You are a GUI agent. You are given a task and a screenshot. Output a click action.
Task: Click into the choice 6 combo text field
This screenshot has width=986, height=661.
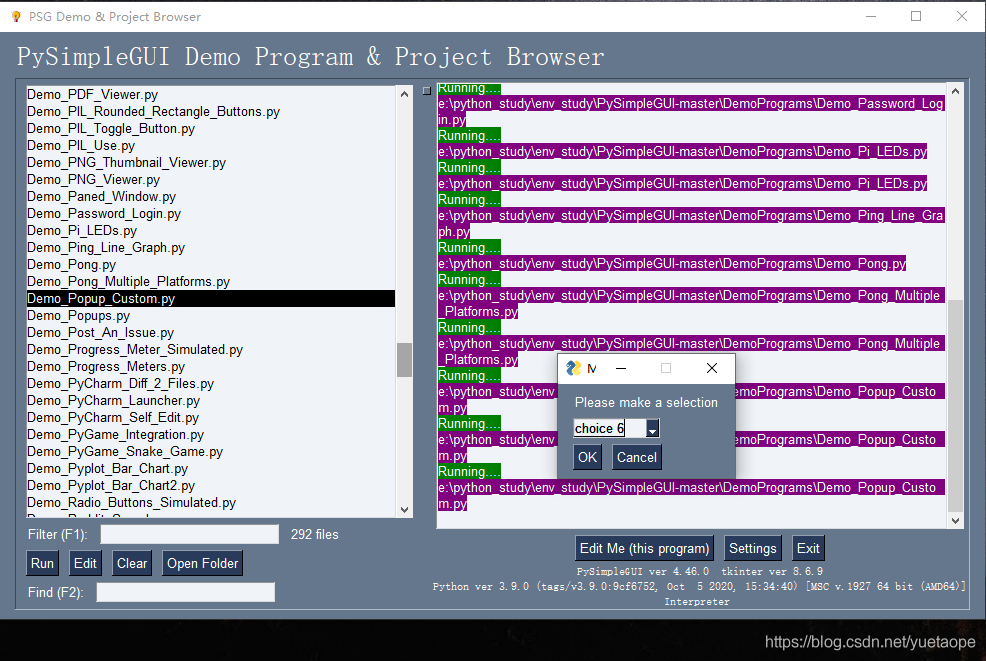[x=609, y=428]
